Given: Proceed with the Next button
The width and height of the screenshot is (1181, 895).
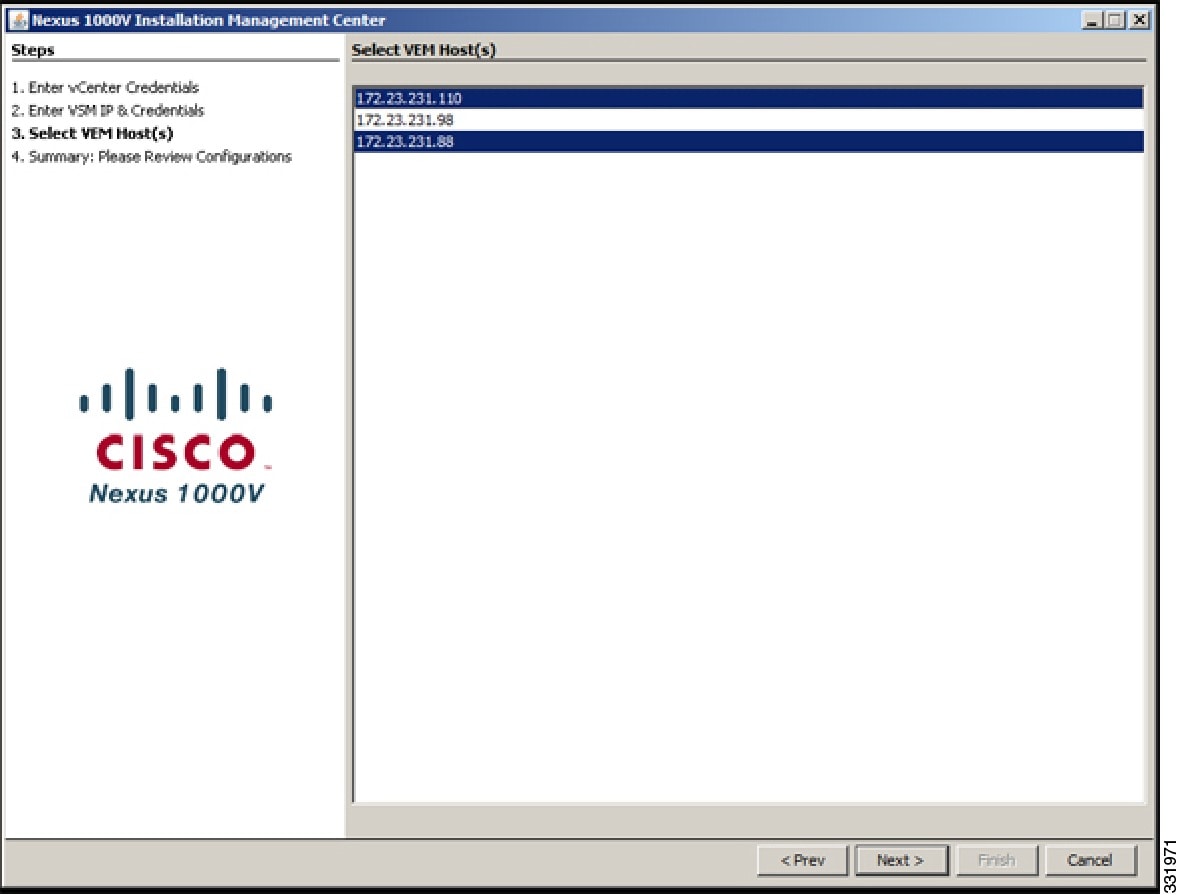Looking at the screenshot, I should [901, 860].
